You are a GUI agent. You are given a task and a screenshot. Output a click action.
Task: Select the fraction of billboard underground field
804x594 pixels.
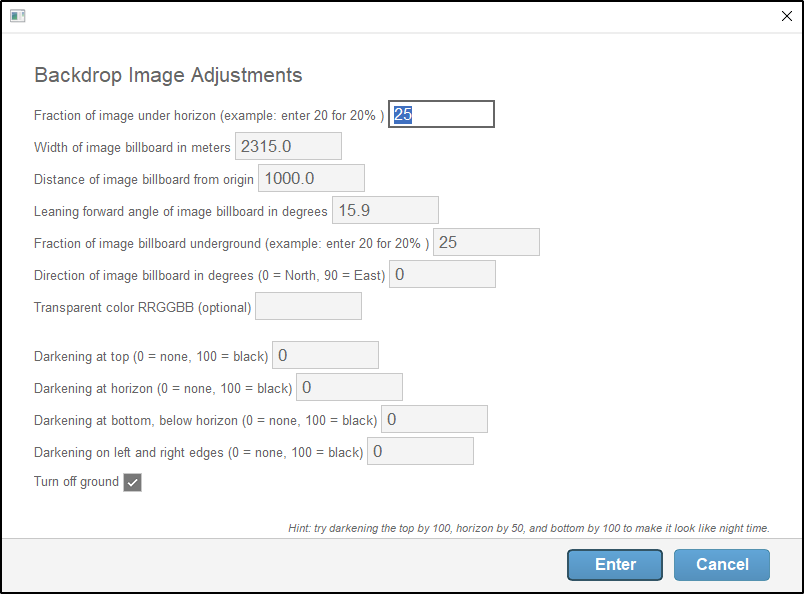coord(486,242)
